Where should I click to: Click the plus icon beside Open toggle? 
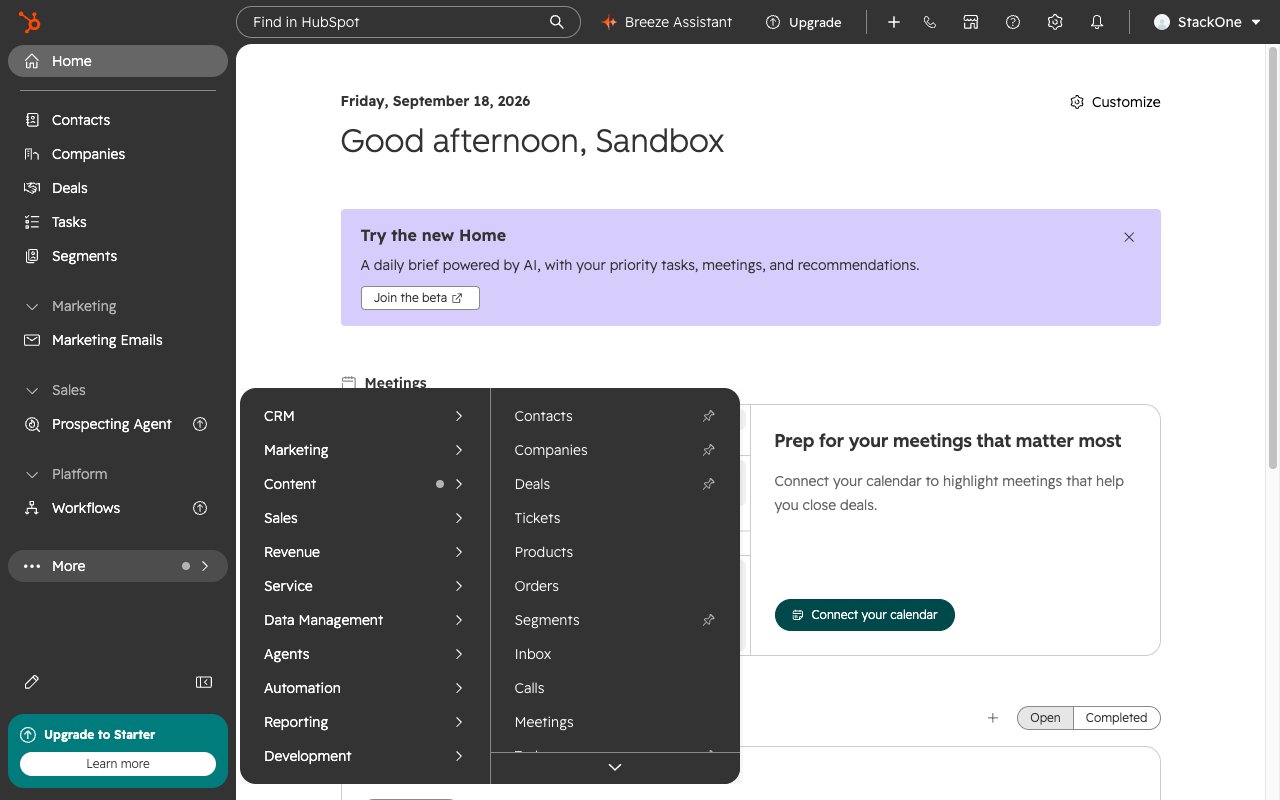[993, 718]
